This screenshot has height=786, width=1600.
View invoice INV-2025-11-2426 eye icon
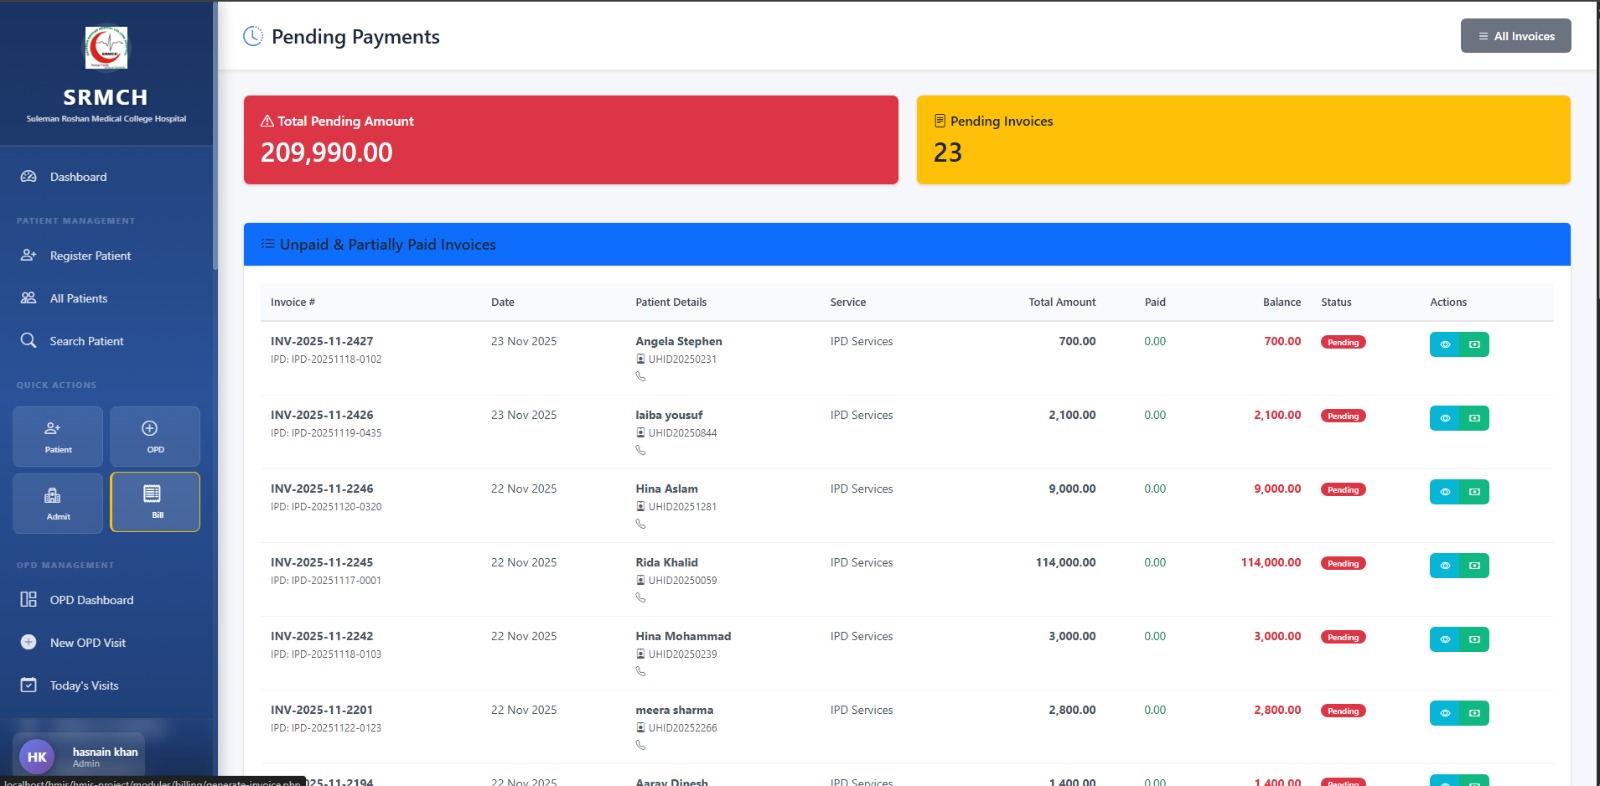point(1445,418)
